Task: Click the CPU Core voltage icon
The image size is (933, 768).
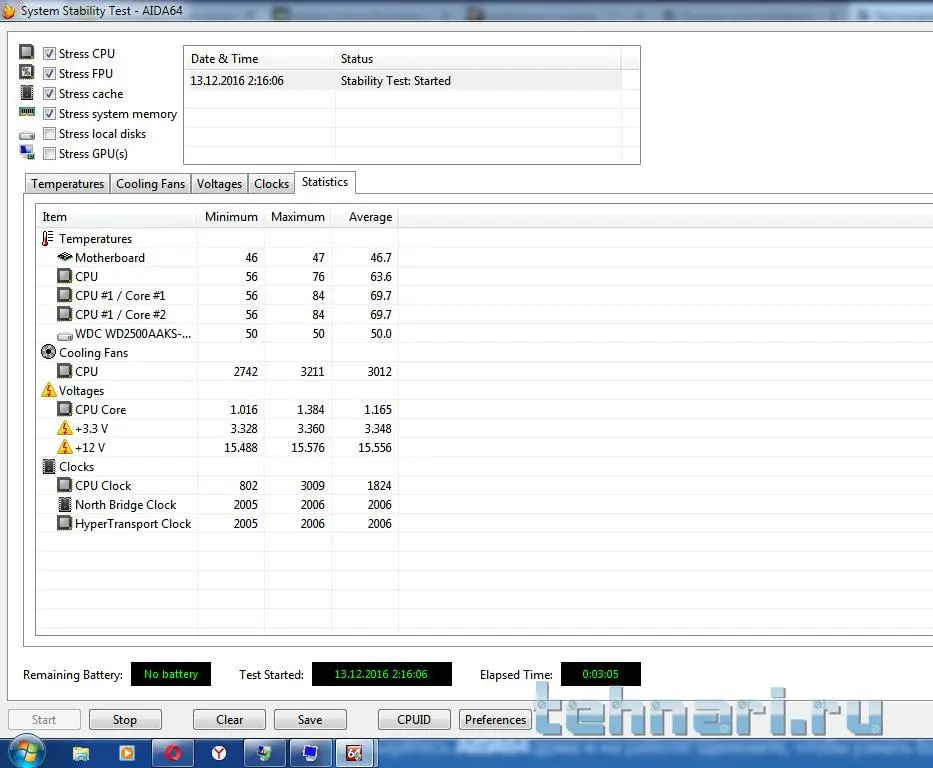Action: [64, 409]
